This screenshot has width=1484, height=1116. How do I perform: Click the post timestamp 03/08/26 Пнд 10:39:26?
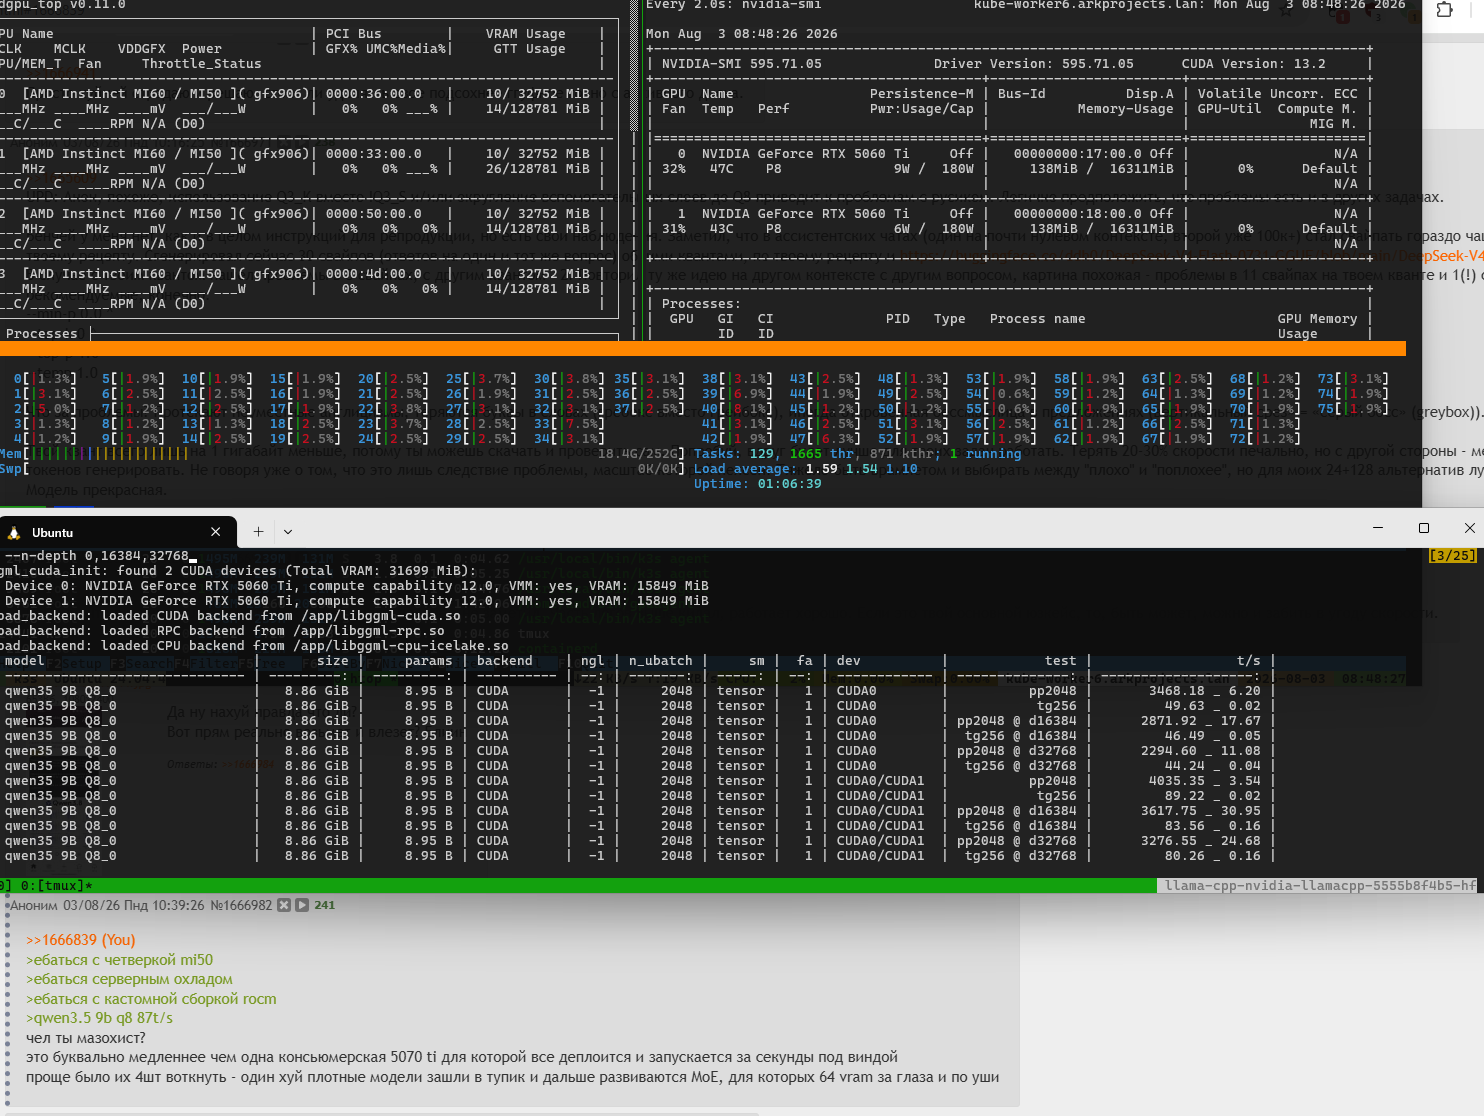(134, 905)
